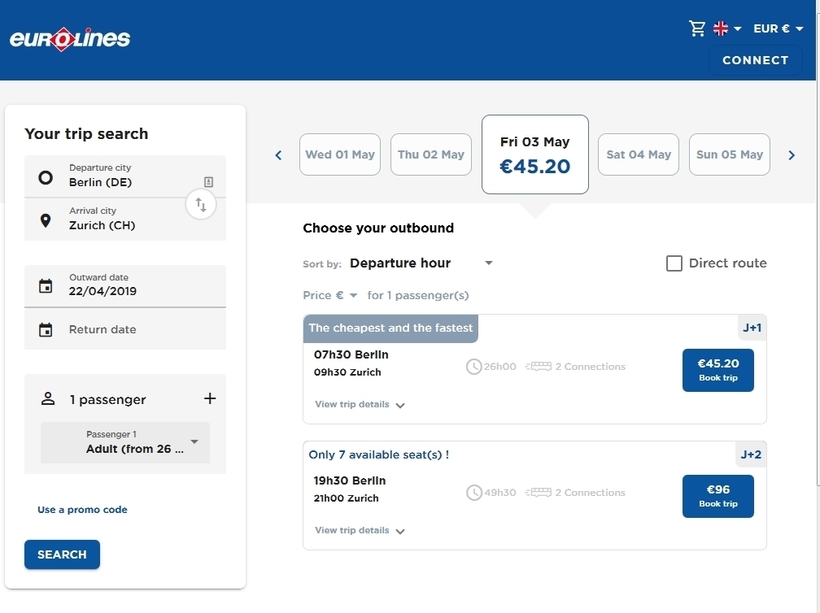820x613 pixels.
Task: Click the Departure city field
Action: 125,177
